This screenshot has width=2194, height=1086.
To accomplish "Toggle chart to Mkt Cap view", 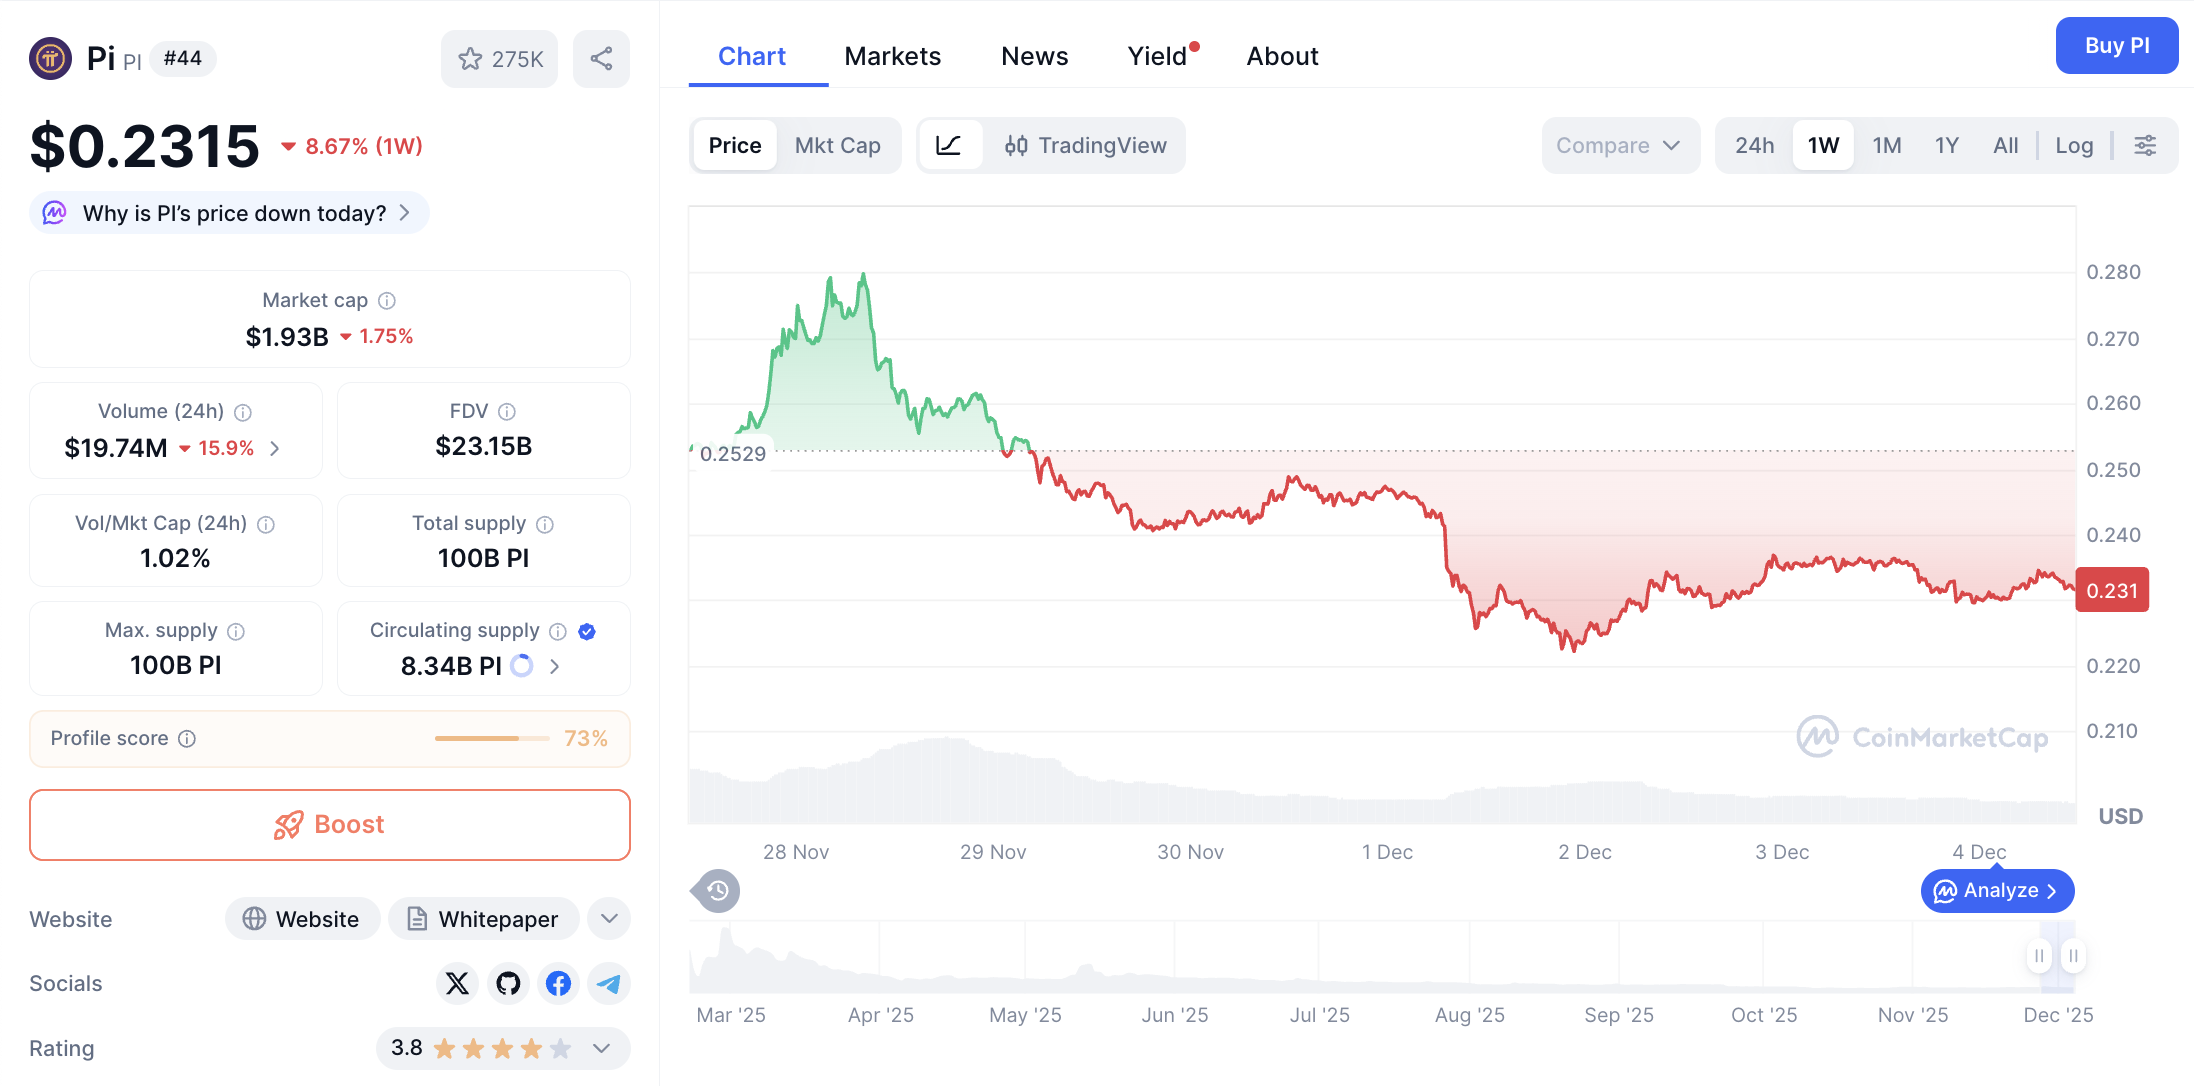I will tap(838, 145).
